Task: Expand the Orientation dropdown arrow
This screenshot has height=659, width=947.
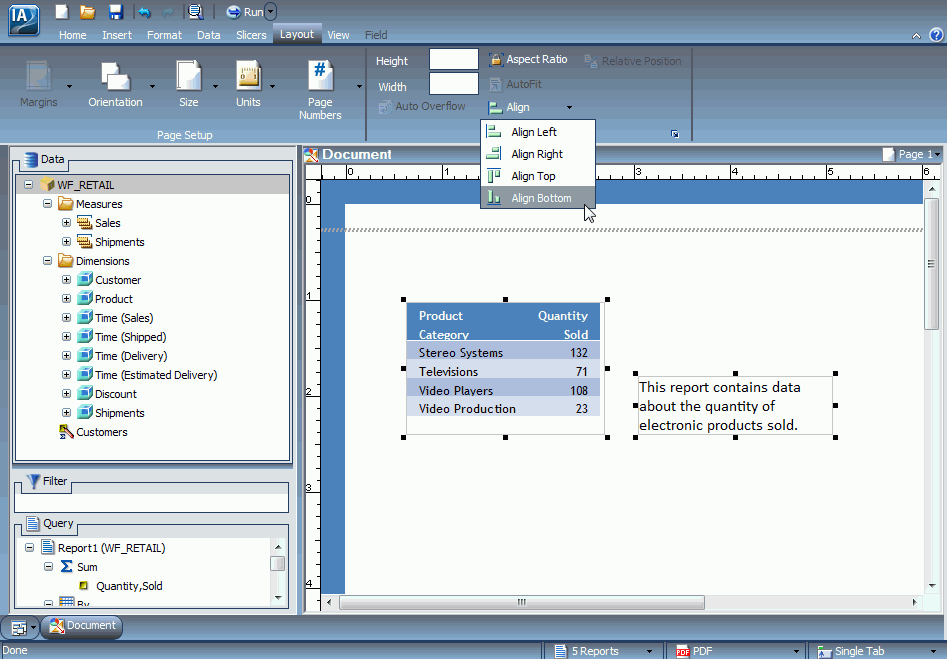Action: tap(152, 86)
